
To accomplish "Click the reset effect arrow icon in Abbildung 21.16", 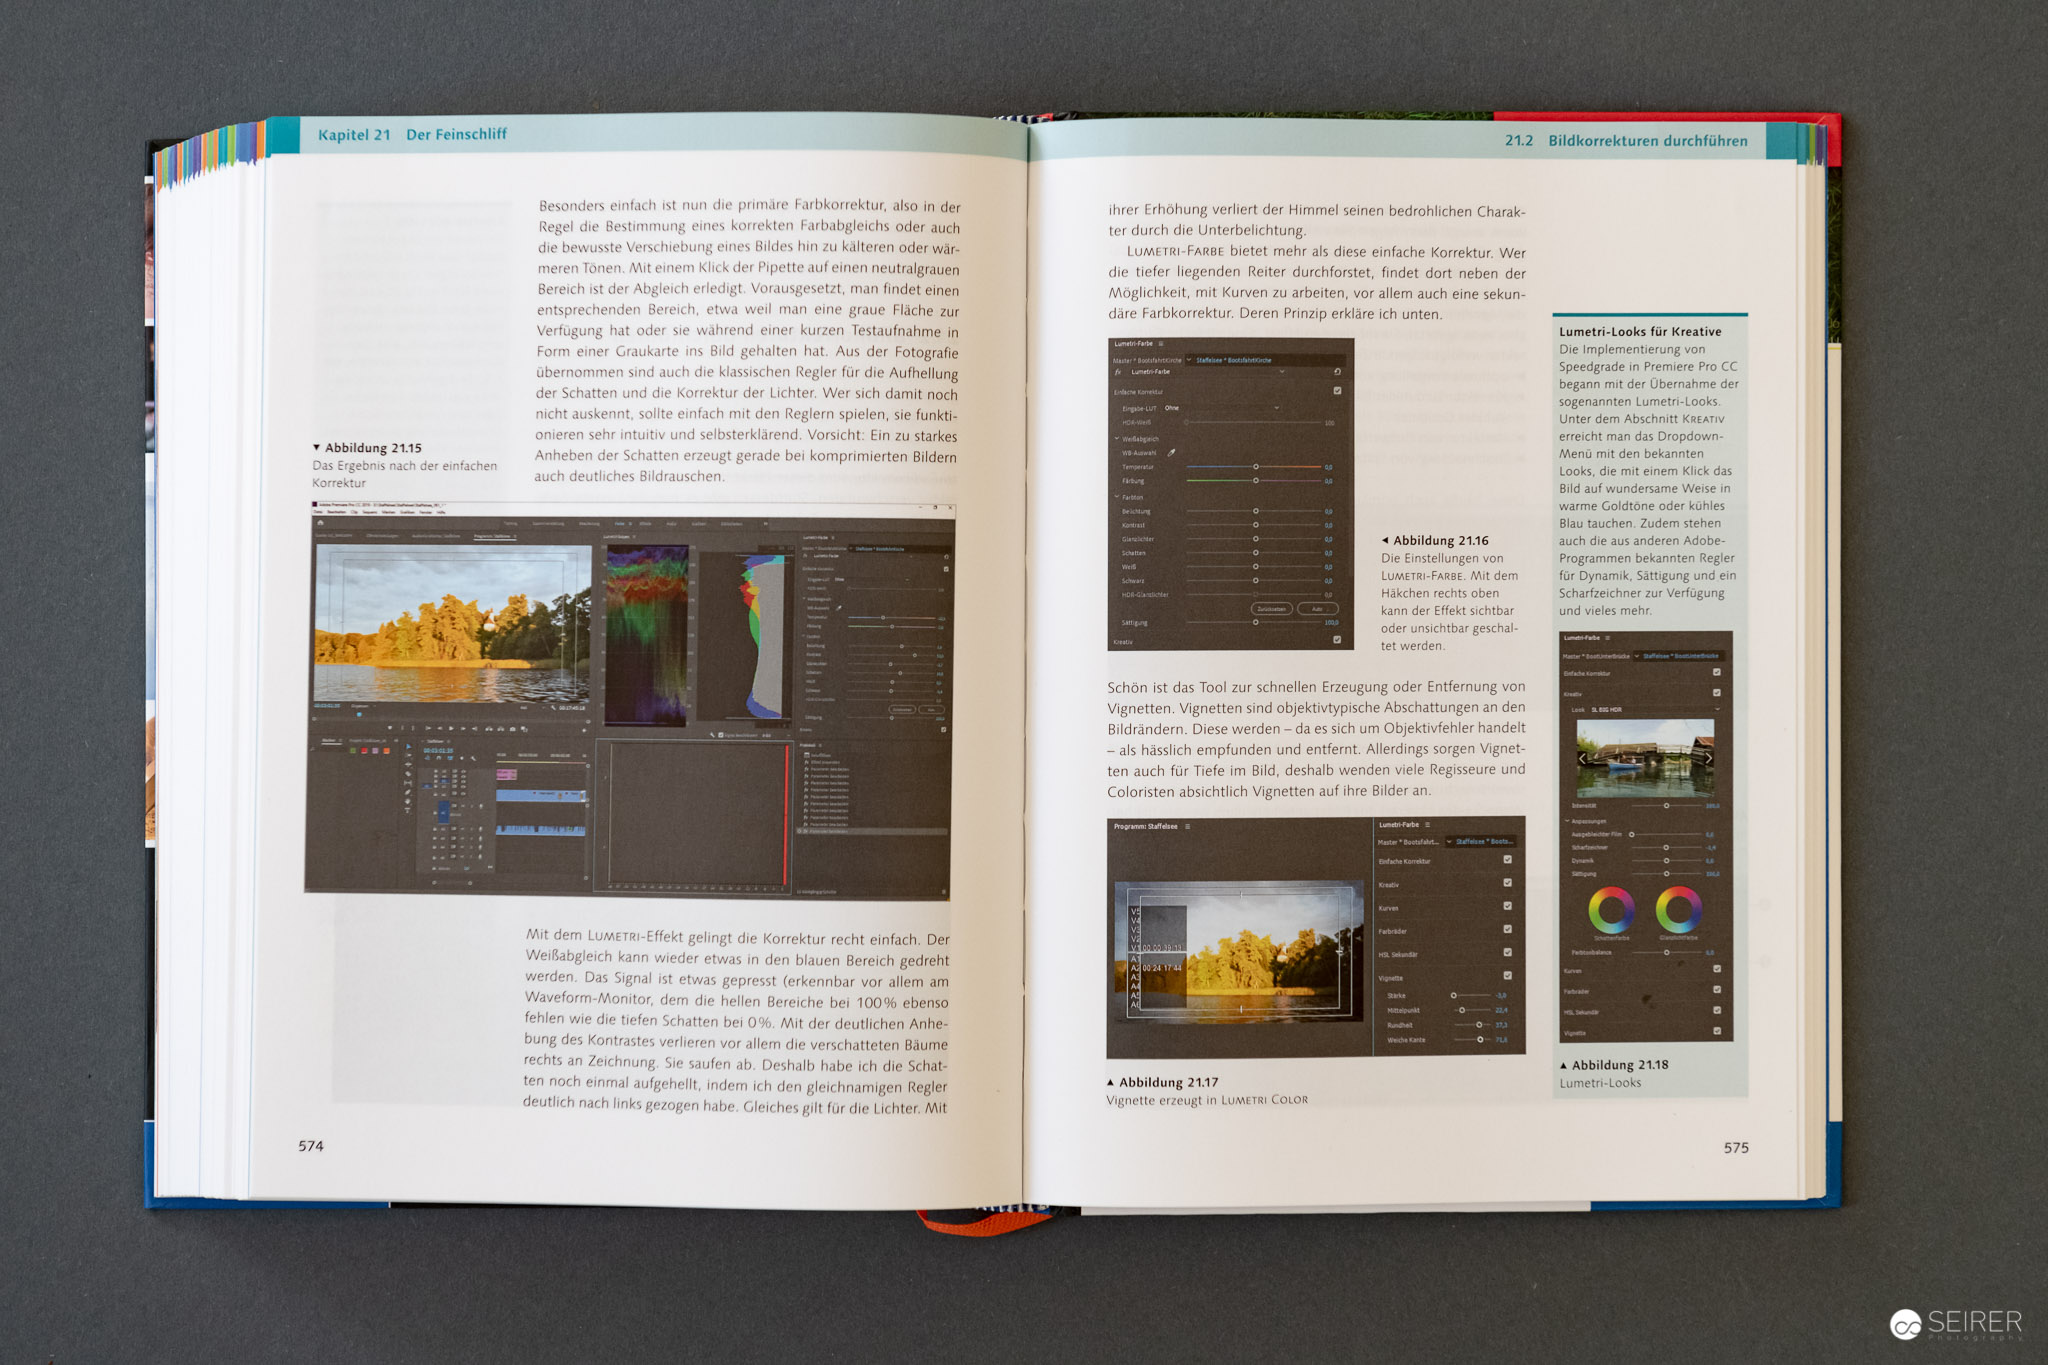I will [x=1337, y=372].
